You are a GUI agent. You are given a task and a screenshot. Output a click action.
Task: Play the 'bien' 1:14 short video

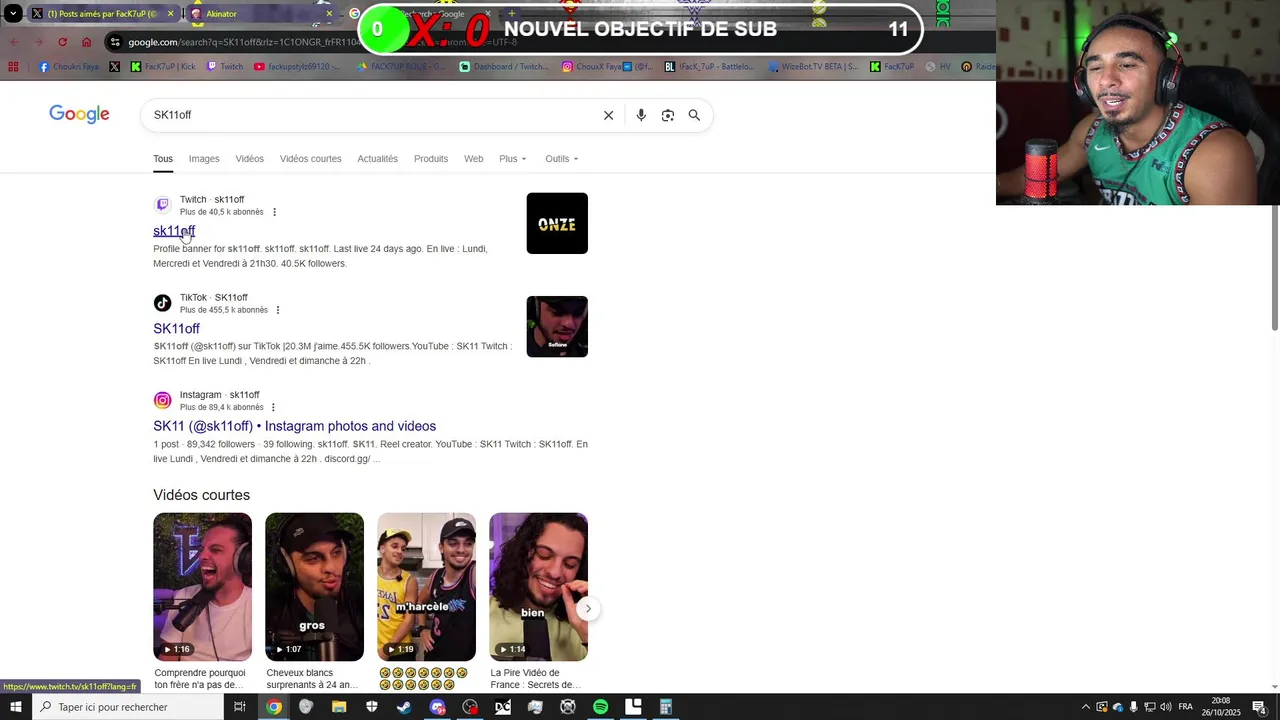click(x=538, y=587)
